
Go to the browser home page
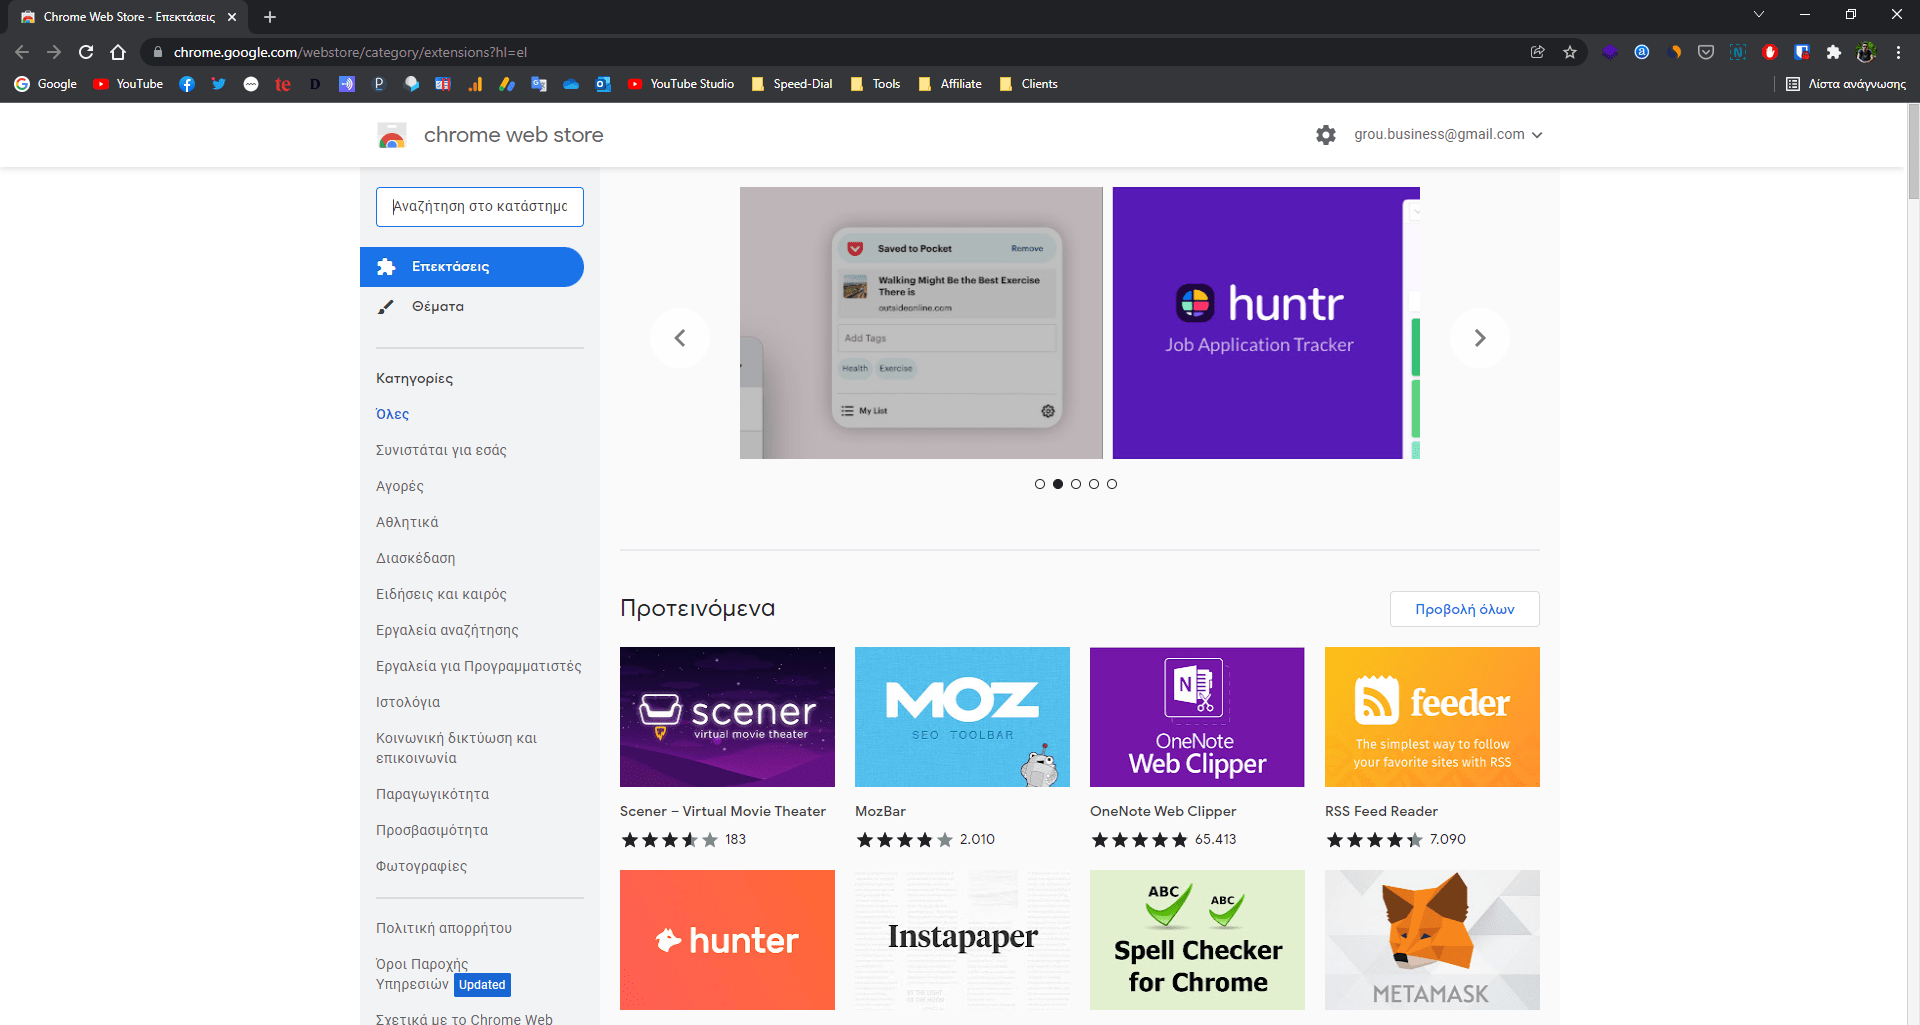118,52
